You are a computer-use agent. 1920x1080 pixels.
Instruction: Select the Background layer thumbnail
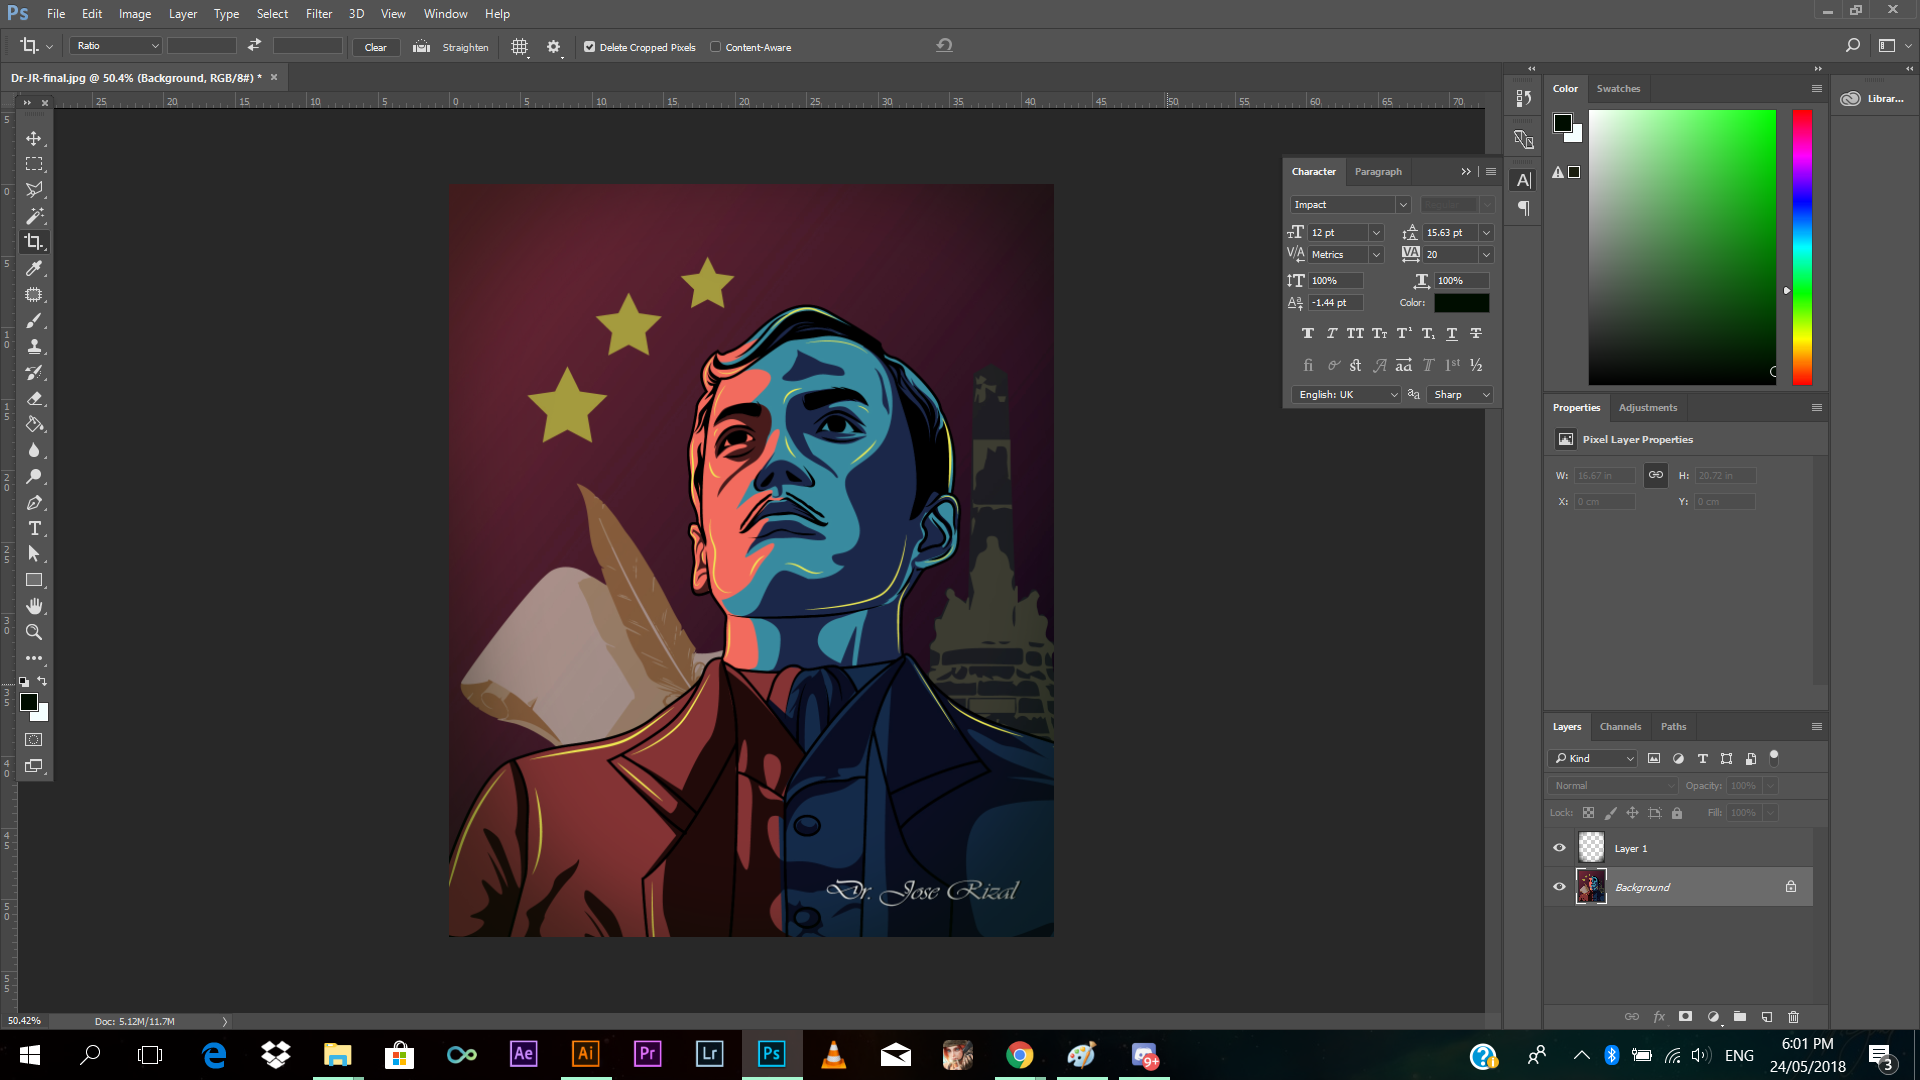1591,887
